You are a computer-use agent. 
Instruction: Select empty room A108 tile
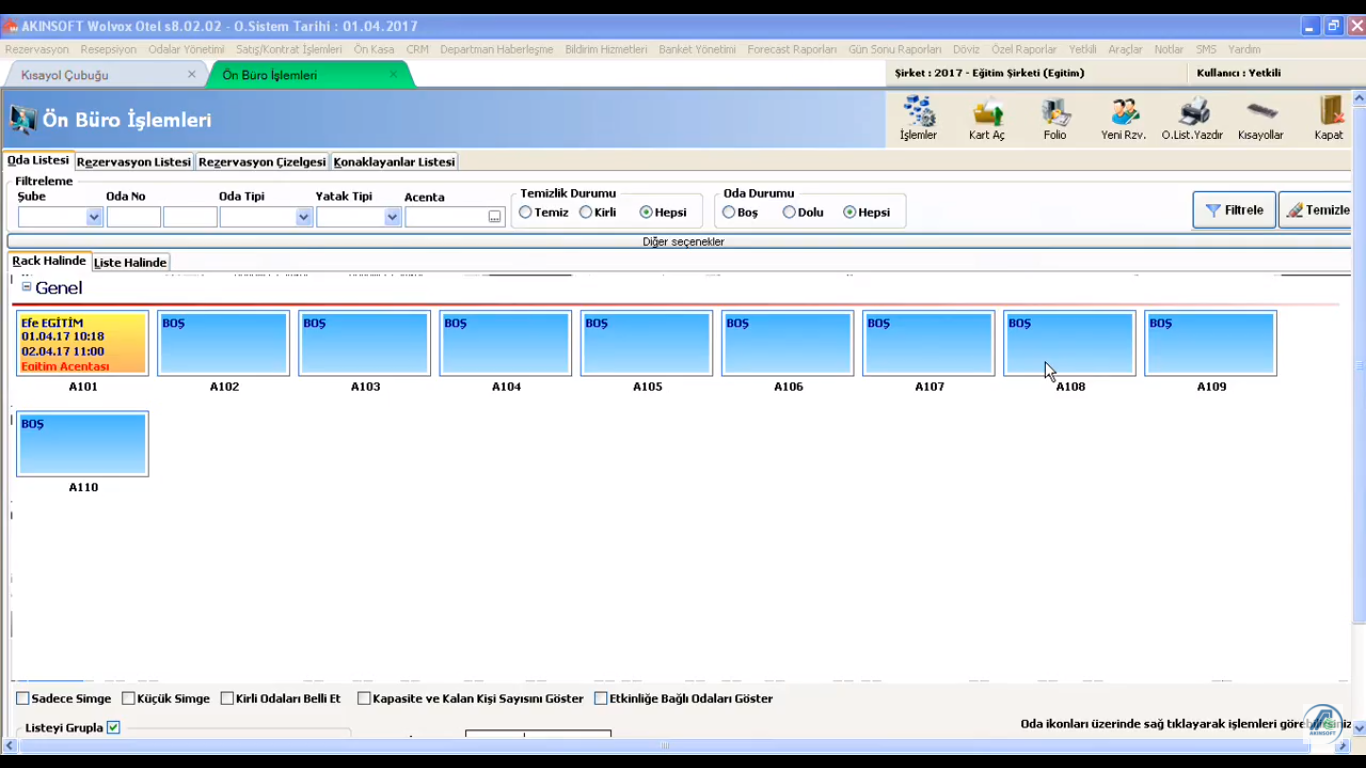tap(1070, 343)
